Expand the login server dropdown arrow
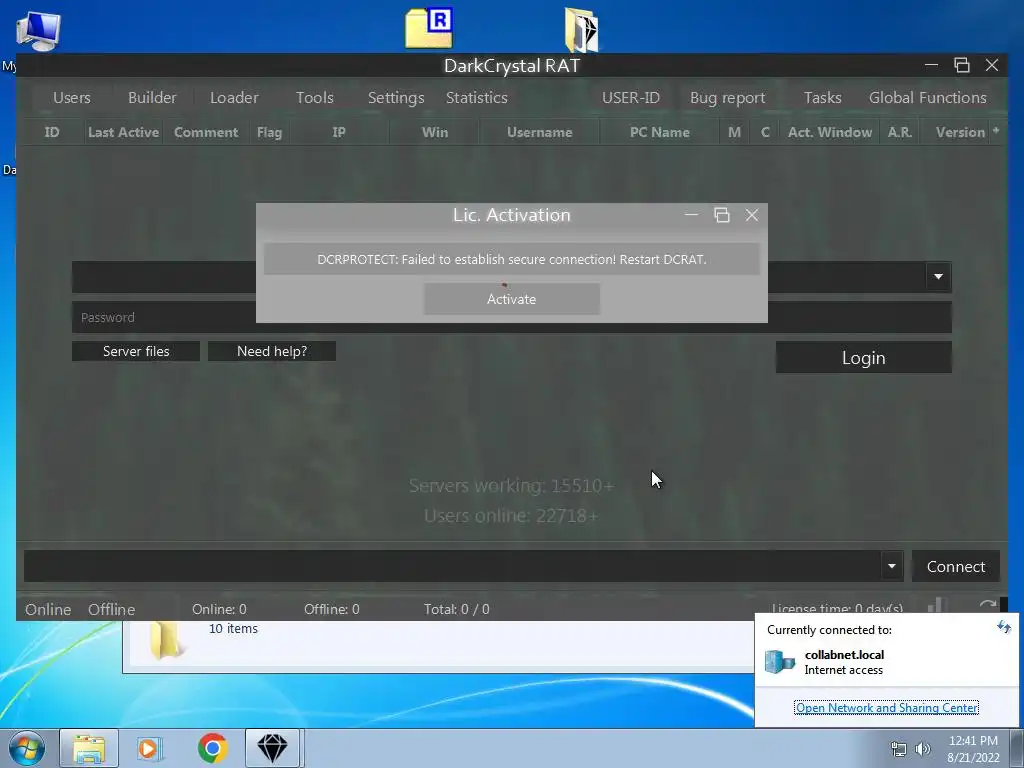The image size is (1024, 768). (938, 277)
